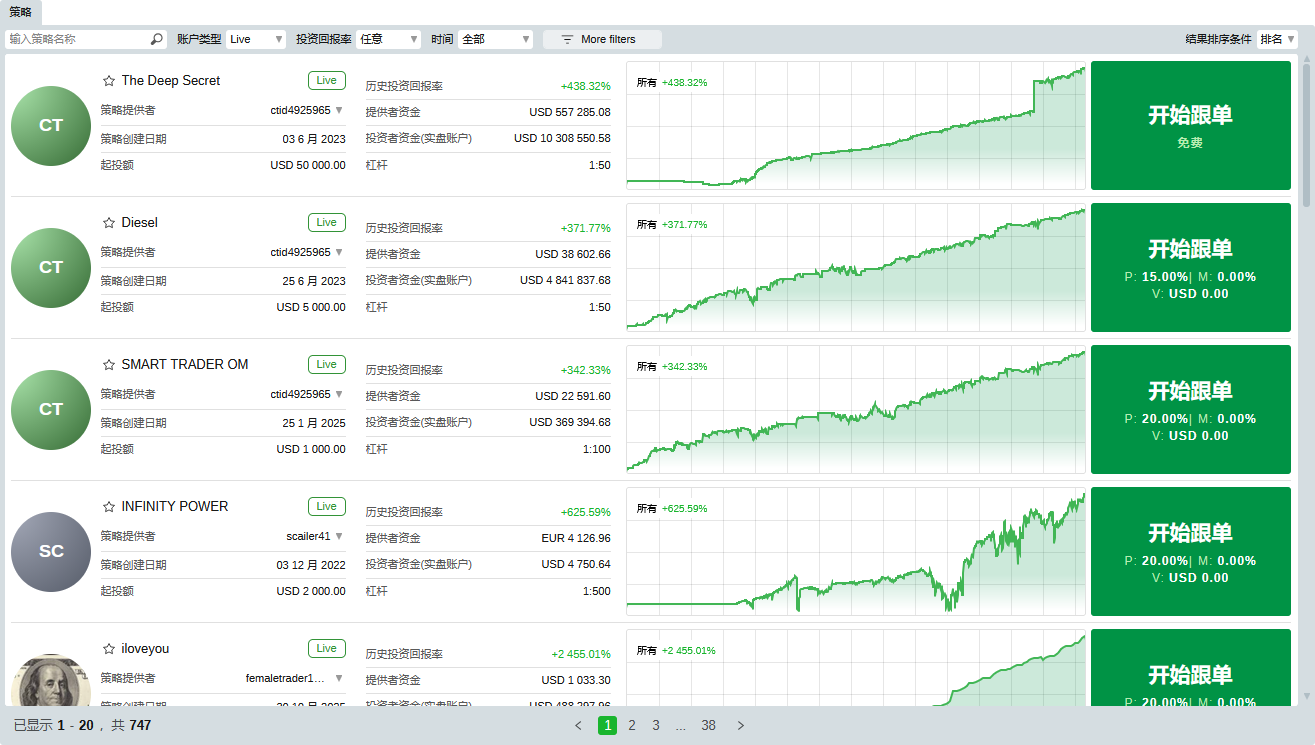The height and width of the screenshot is (745, 1315).
Task: Go to page 38
Action: (708, 726)
